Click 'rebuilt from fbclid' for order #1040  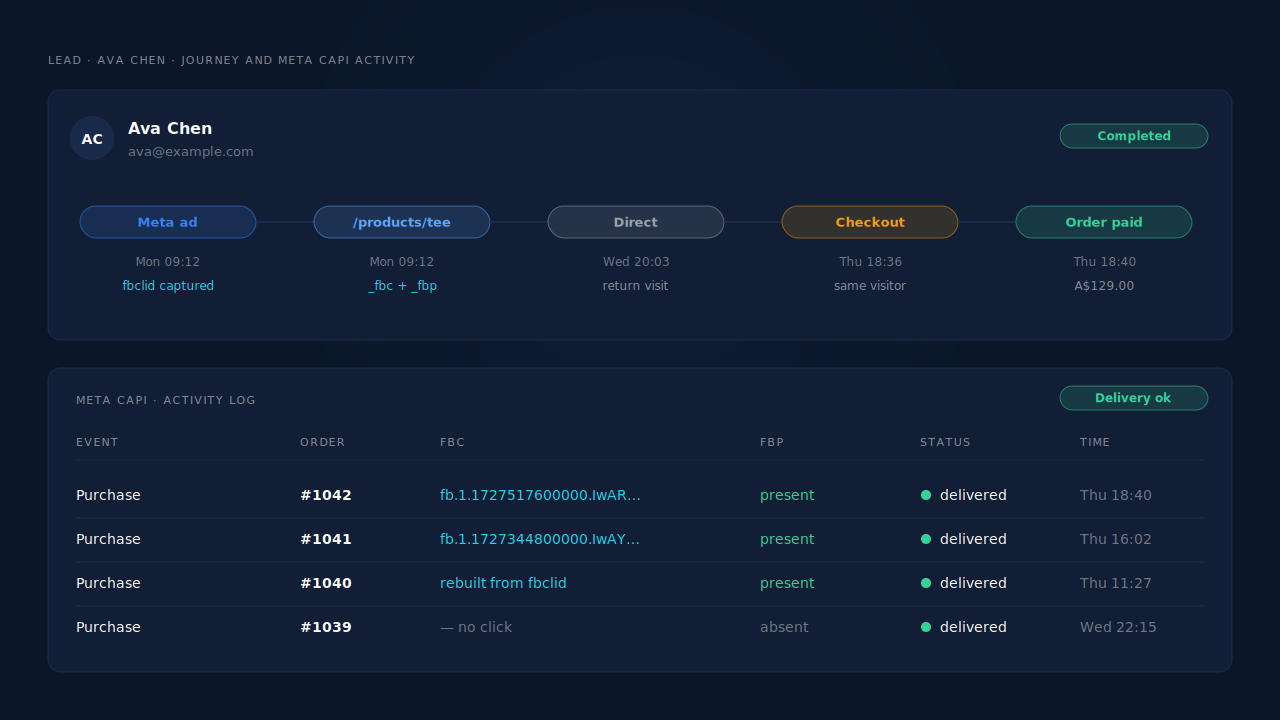tap(503, 583)
